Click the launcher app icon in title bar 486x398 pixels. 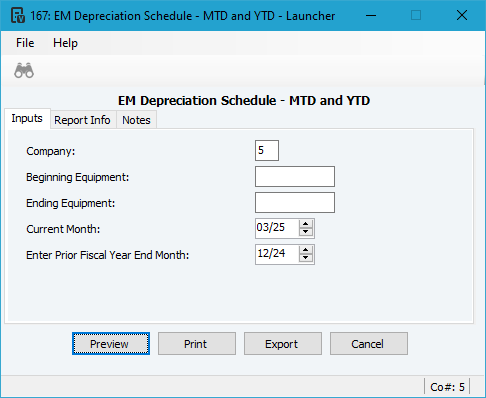click(18, 15)
